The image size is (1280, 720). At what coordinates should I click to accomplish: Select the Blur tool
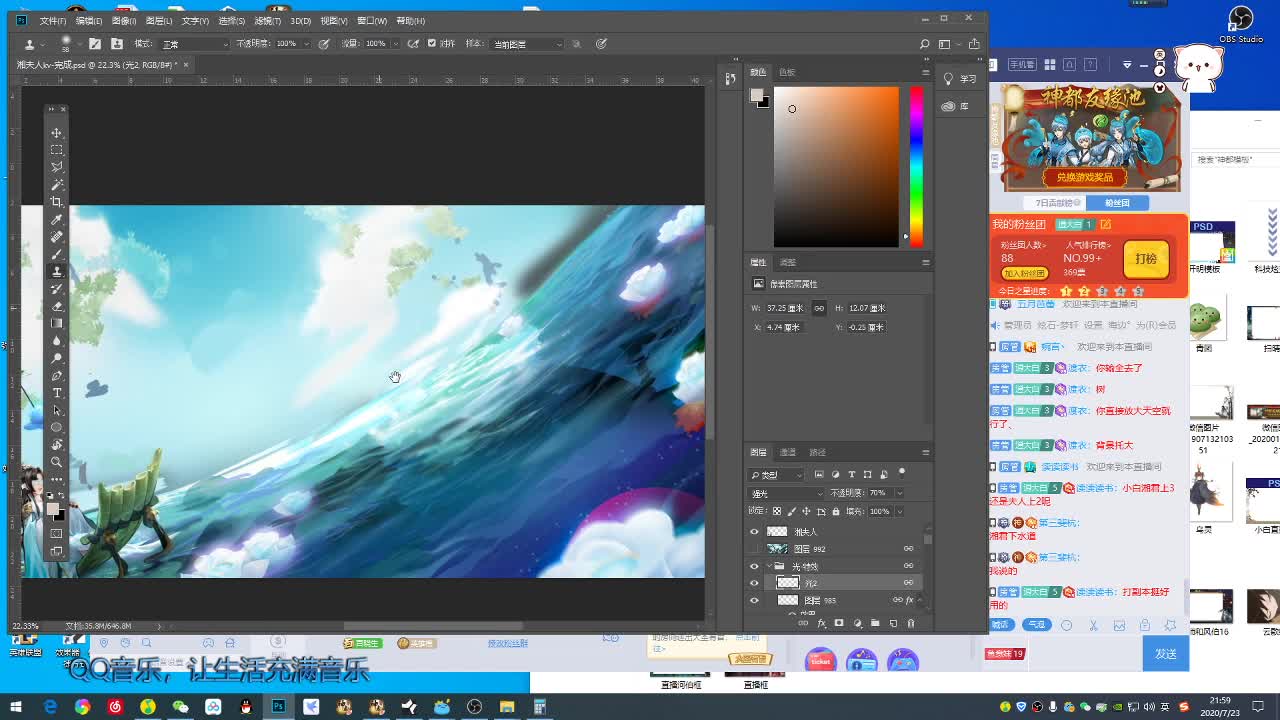point(57,341)
